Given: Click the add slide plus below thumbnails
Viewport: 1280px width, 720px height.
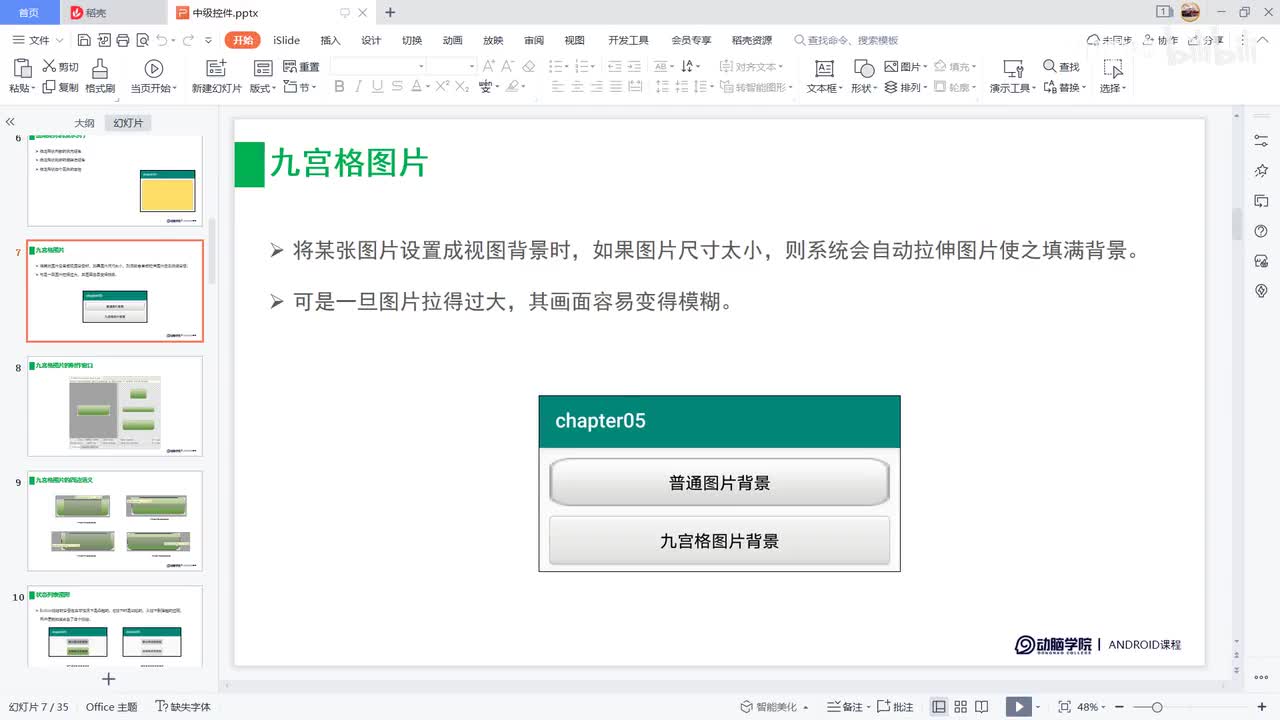Looking at the screenshot, I should [109, 679].
